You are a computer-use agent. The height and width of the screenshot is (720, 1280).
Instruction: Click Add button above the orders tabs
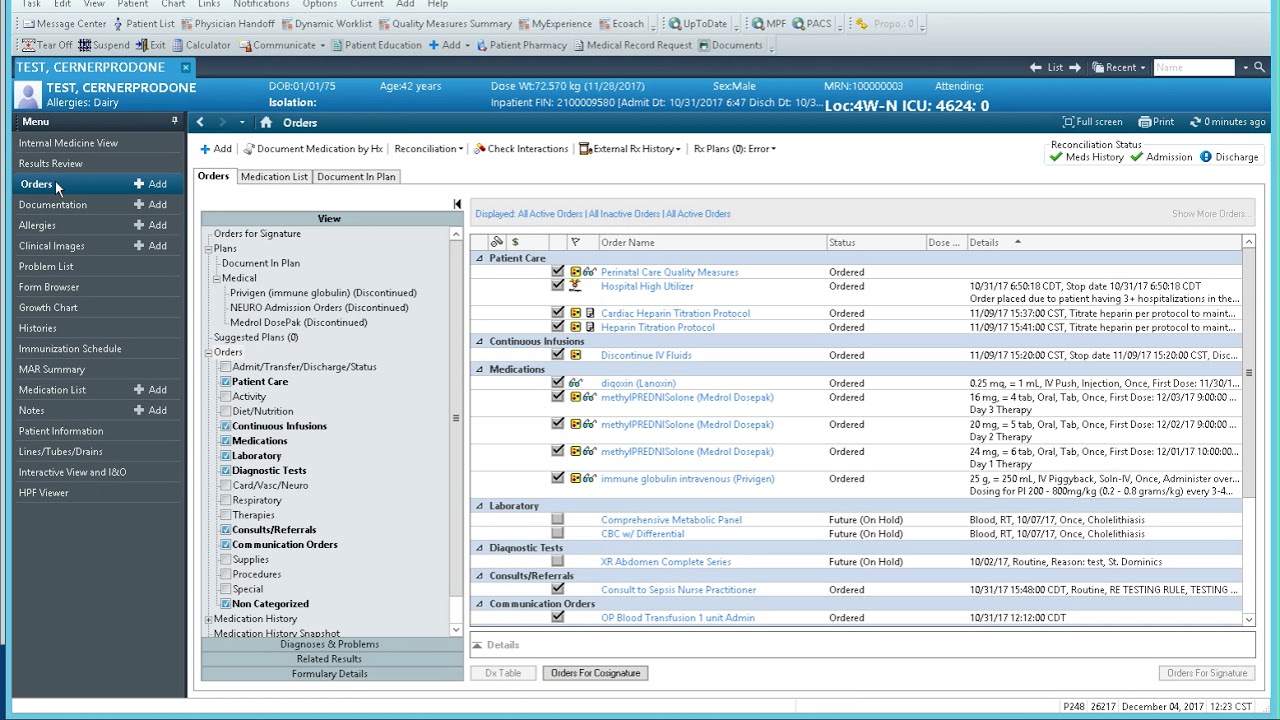[216, 149]
